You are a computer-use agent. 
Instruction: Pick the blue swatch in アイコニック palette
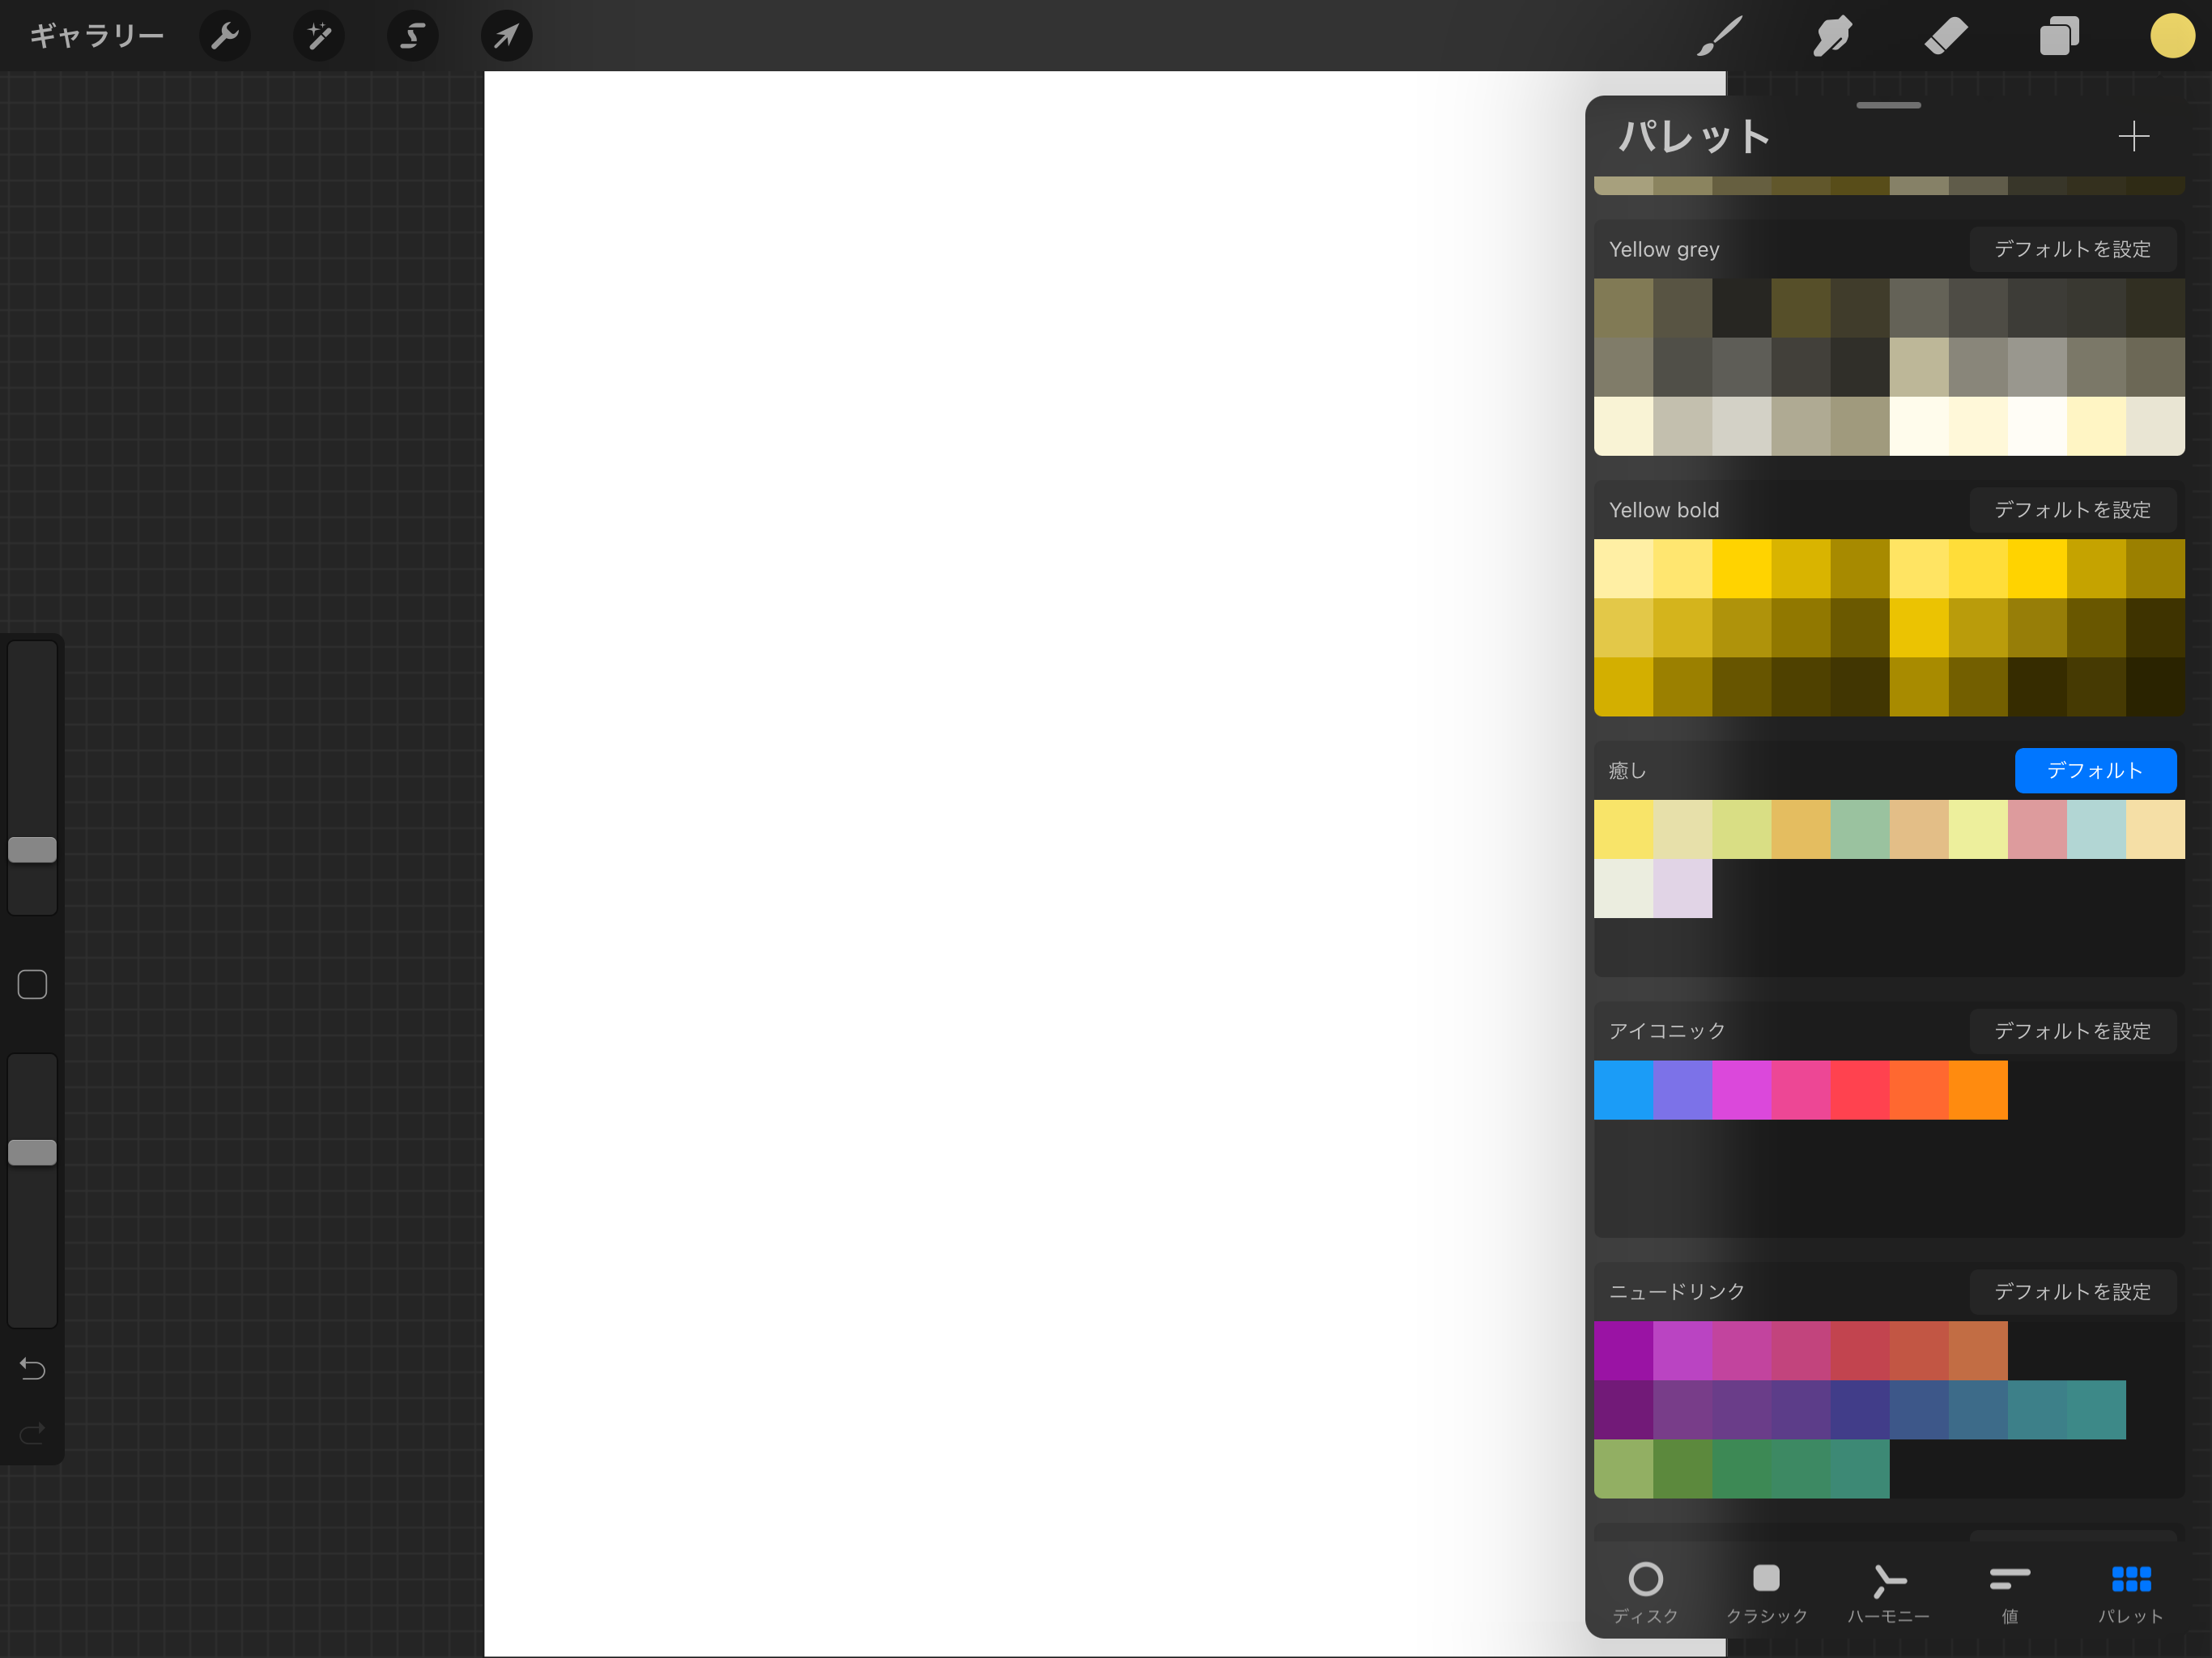pyautogui.click(x=1623, y=1090)
